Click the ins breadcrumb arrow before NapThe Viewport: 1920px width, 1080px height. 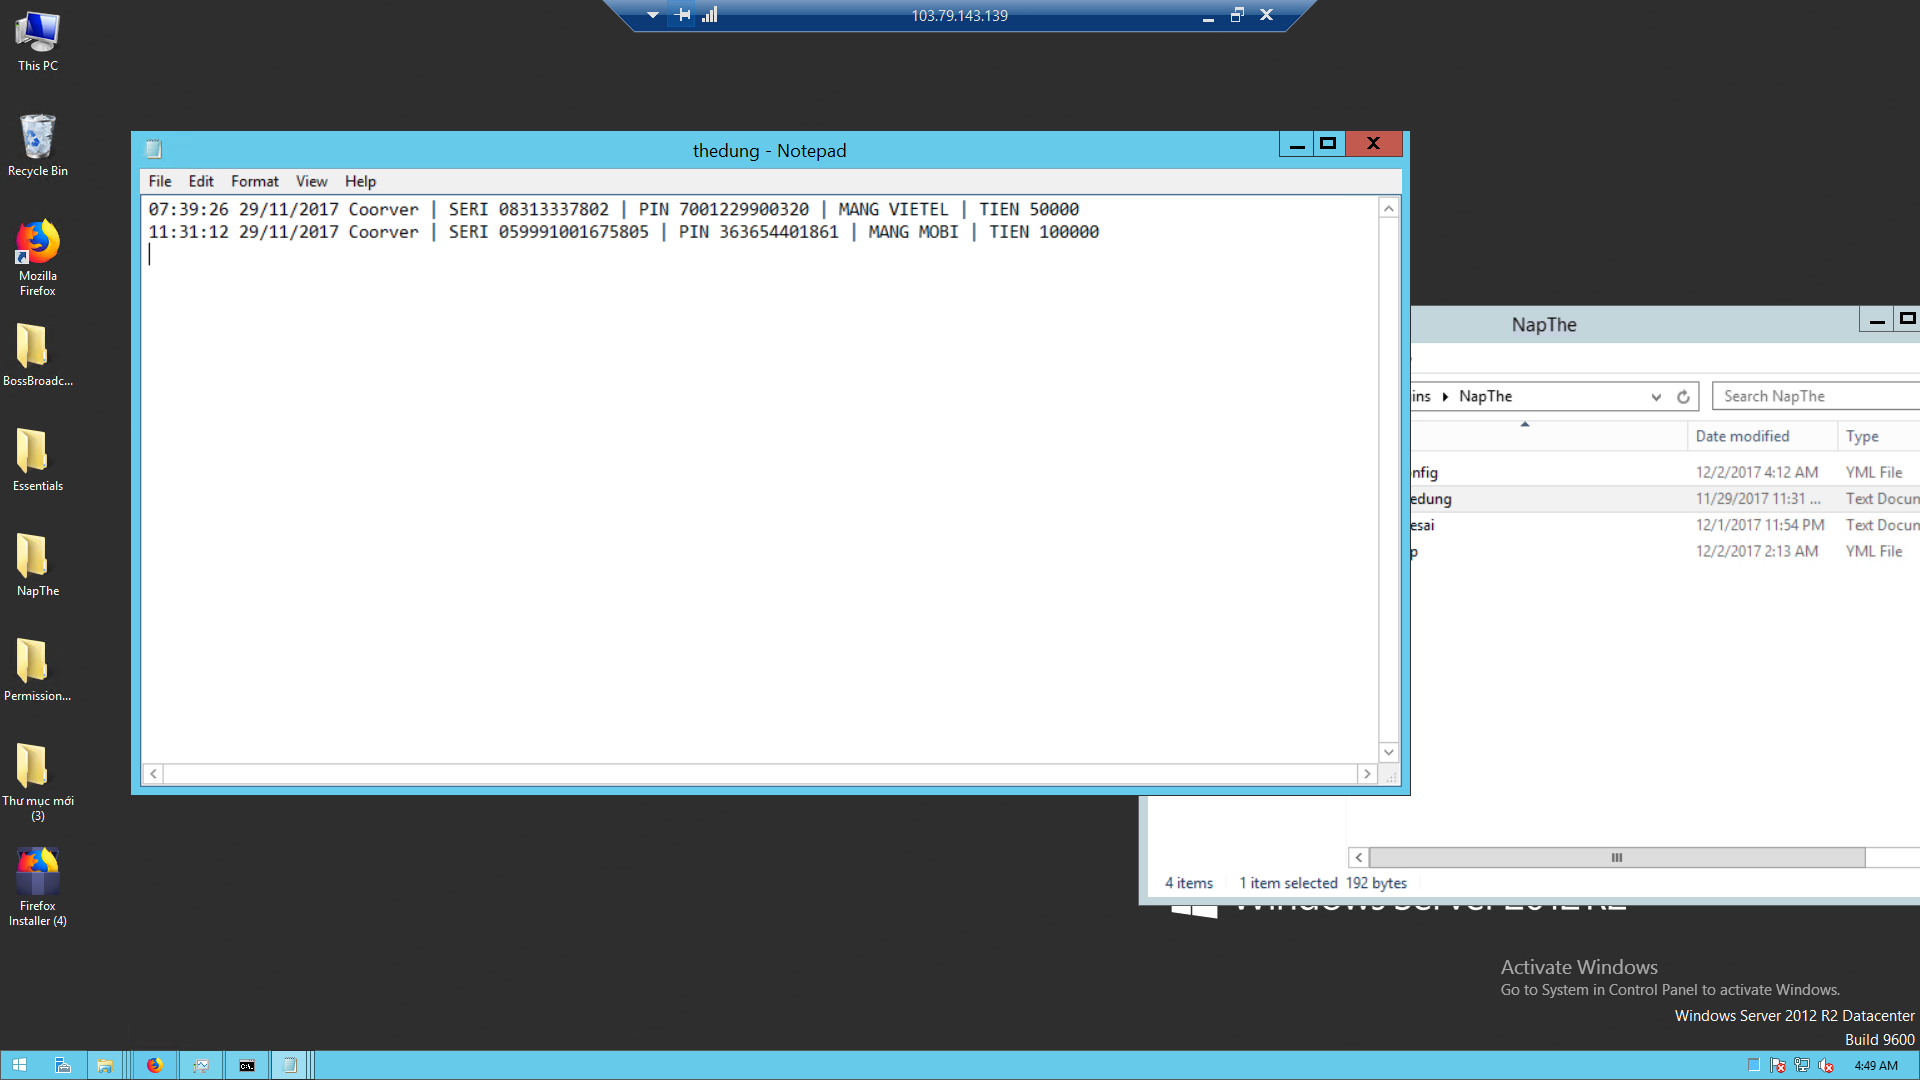point(1445,397)
